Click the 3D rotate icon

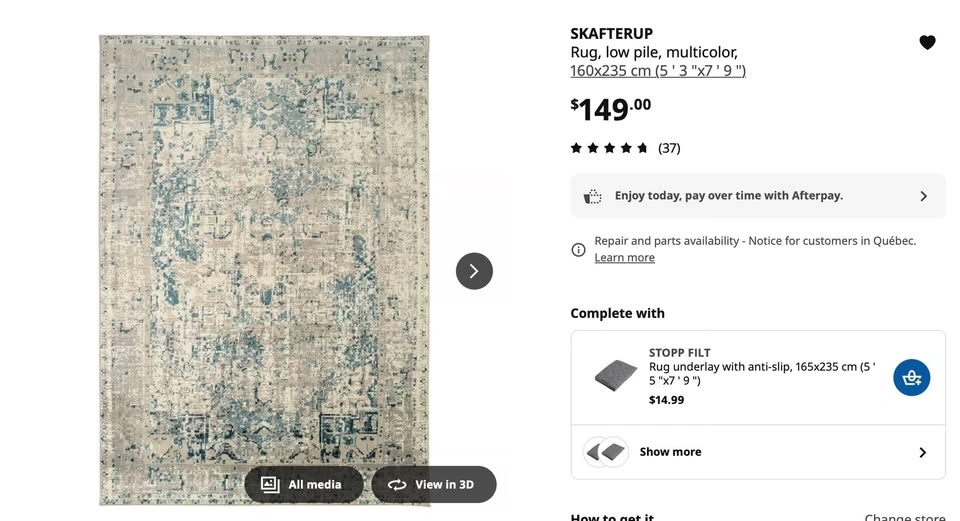click(397, 485)
